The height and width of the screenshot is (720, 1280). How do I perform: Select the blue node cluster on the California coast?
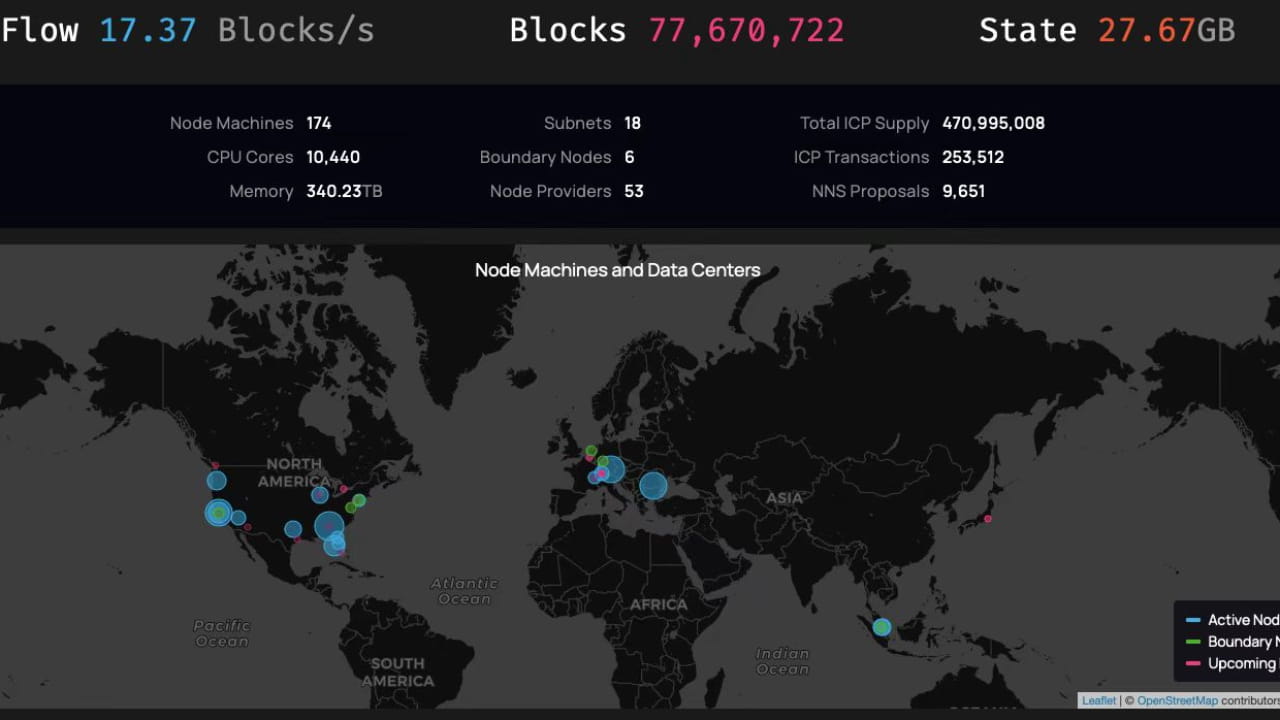pos(218,513)
